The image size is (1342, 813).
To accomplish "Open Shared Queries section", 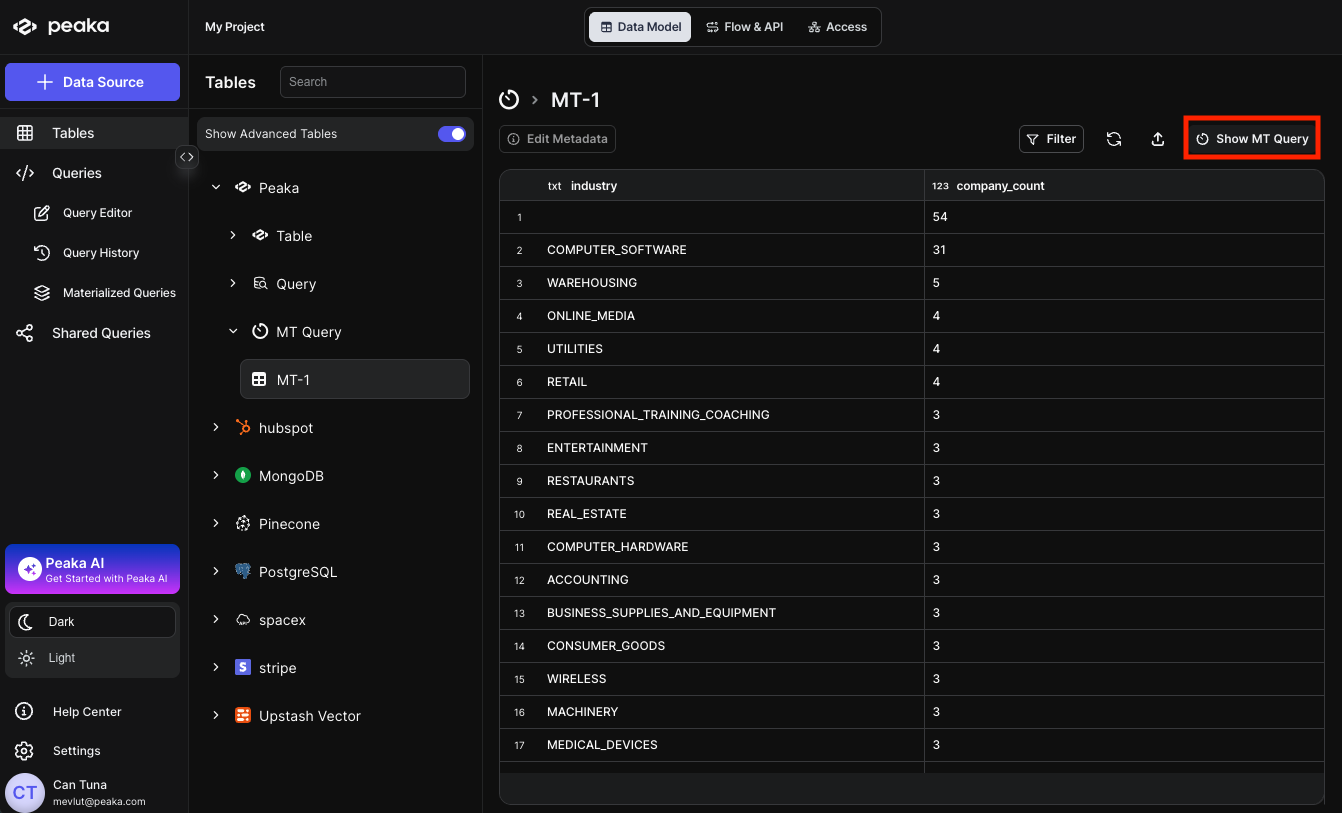I will (x=100, y=333).
